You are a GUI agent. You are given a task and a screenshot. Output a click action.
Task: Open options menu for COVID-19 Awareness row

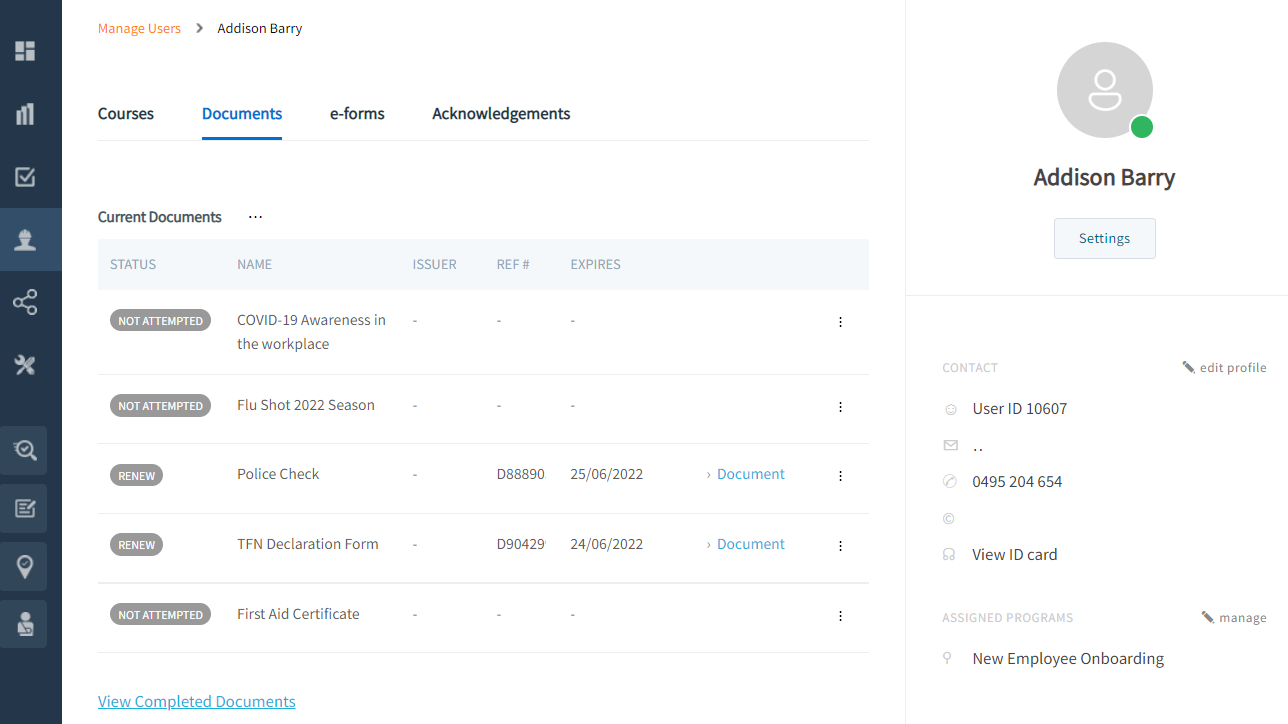click(x=840, y=322)
